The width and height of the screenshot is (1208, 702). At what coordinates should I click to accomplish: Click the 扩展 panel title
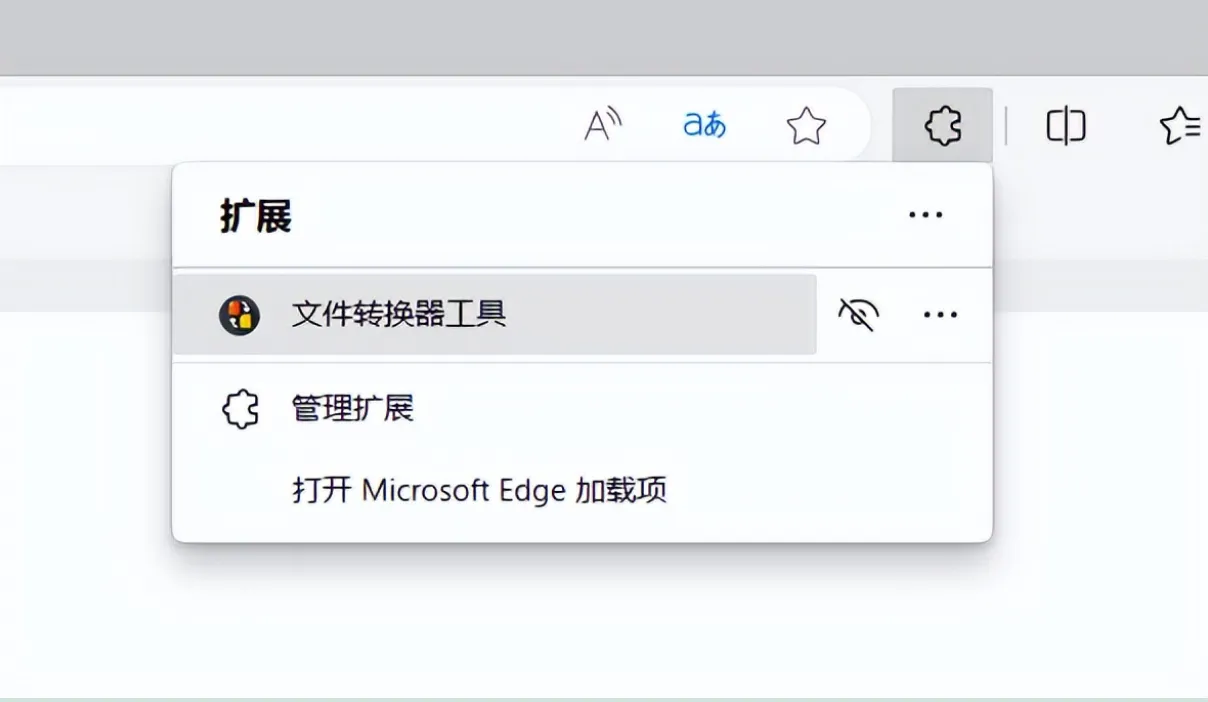[256, 216]
